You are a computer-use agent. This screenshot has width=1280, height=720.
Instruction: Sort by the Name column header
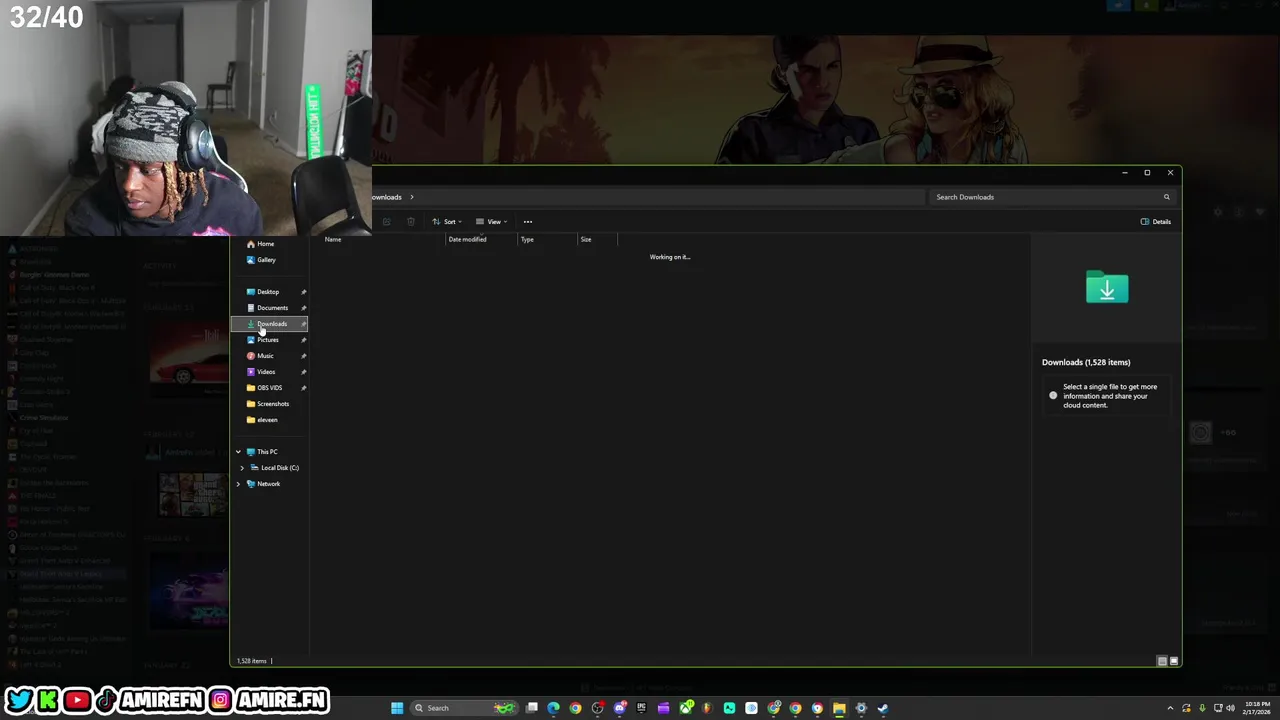333,240
